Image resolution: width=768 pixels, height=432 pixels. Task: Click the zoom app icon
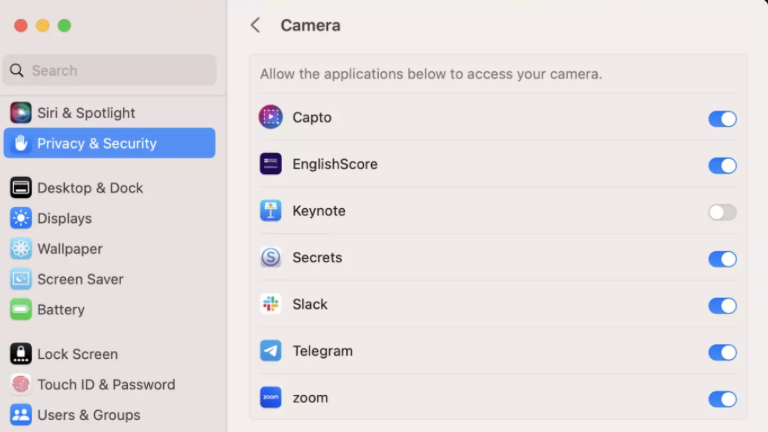pos(270,397)
